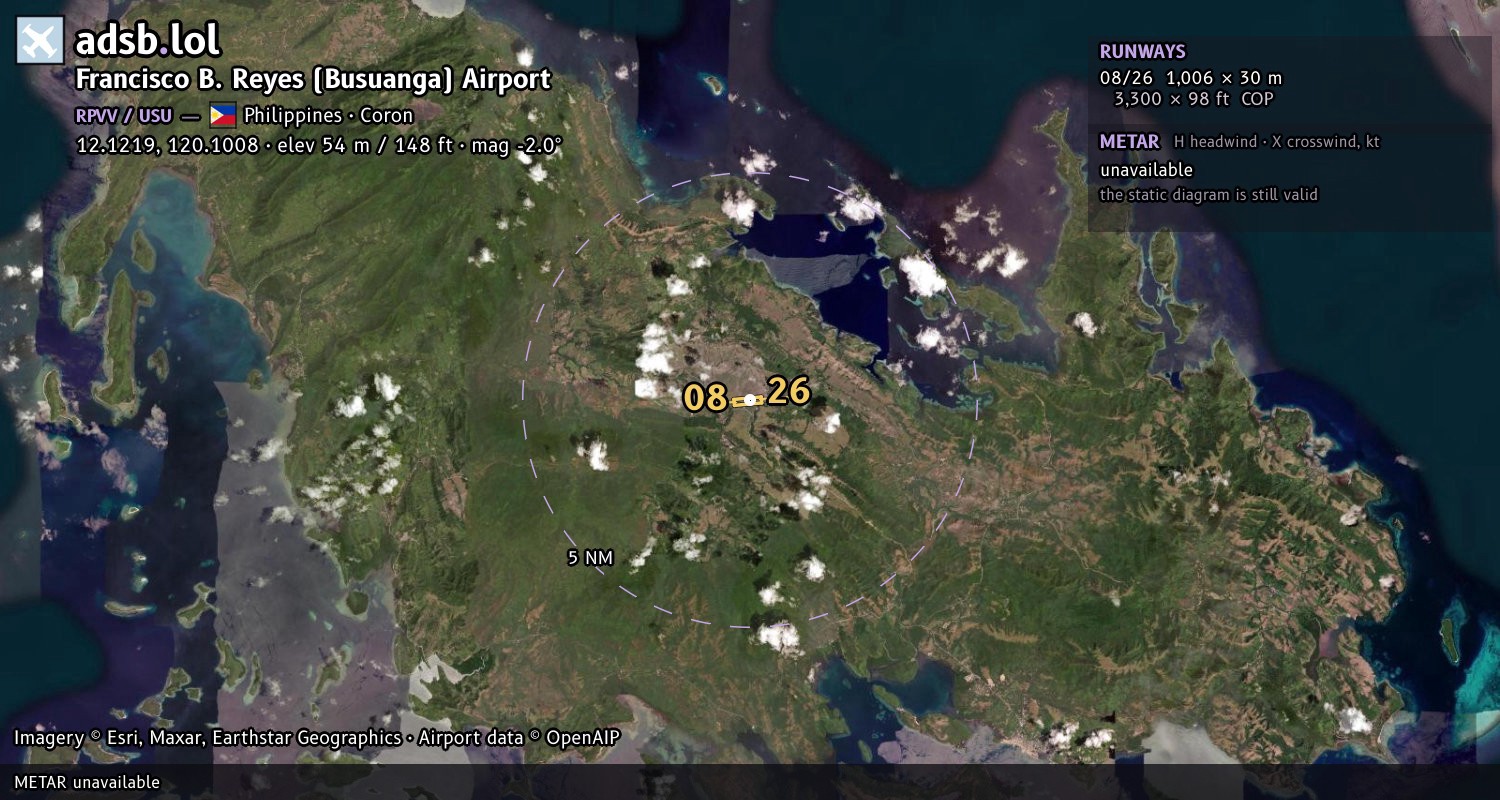Click the white airport center dot on the runway
Viewport: 1500px width, 800px height.
tap(750, 400)
